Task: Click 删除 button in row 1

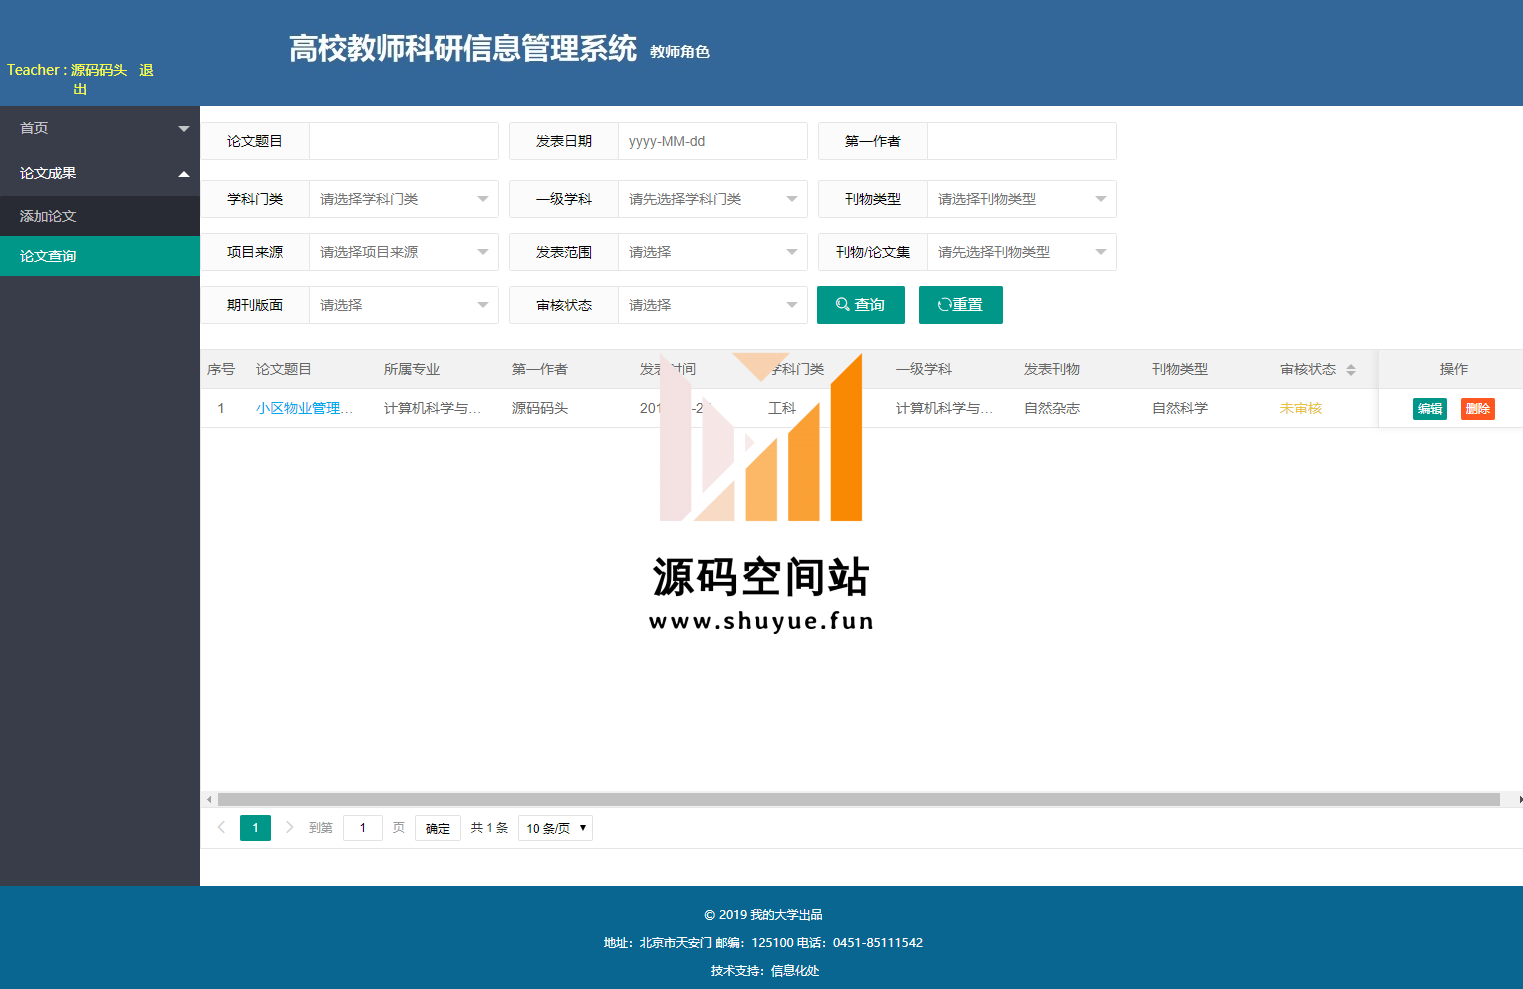Action: (1478, 408)
